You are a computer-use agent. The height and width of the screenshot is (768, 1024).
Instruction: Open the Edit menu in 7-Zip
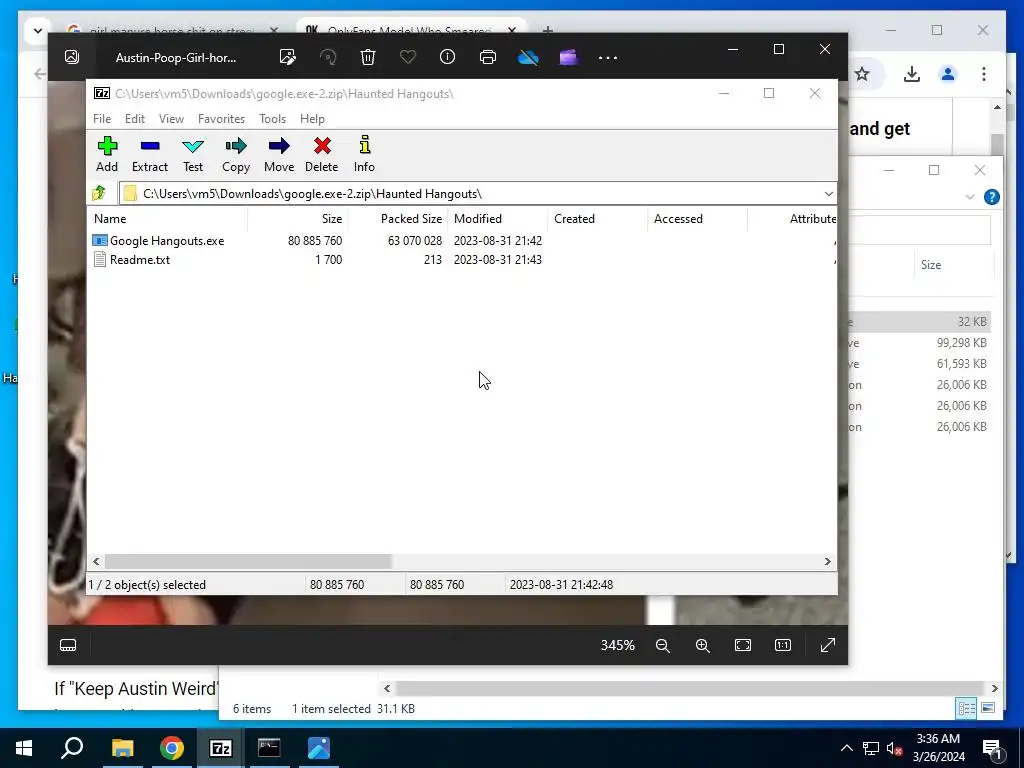(135, 119)
